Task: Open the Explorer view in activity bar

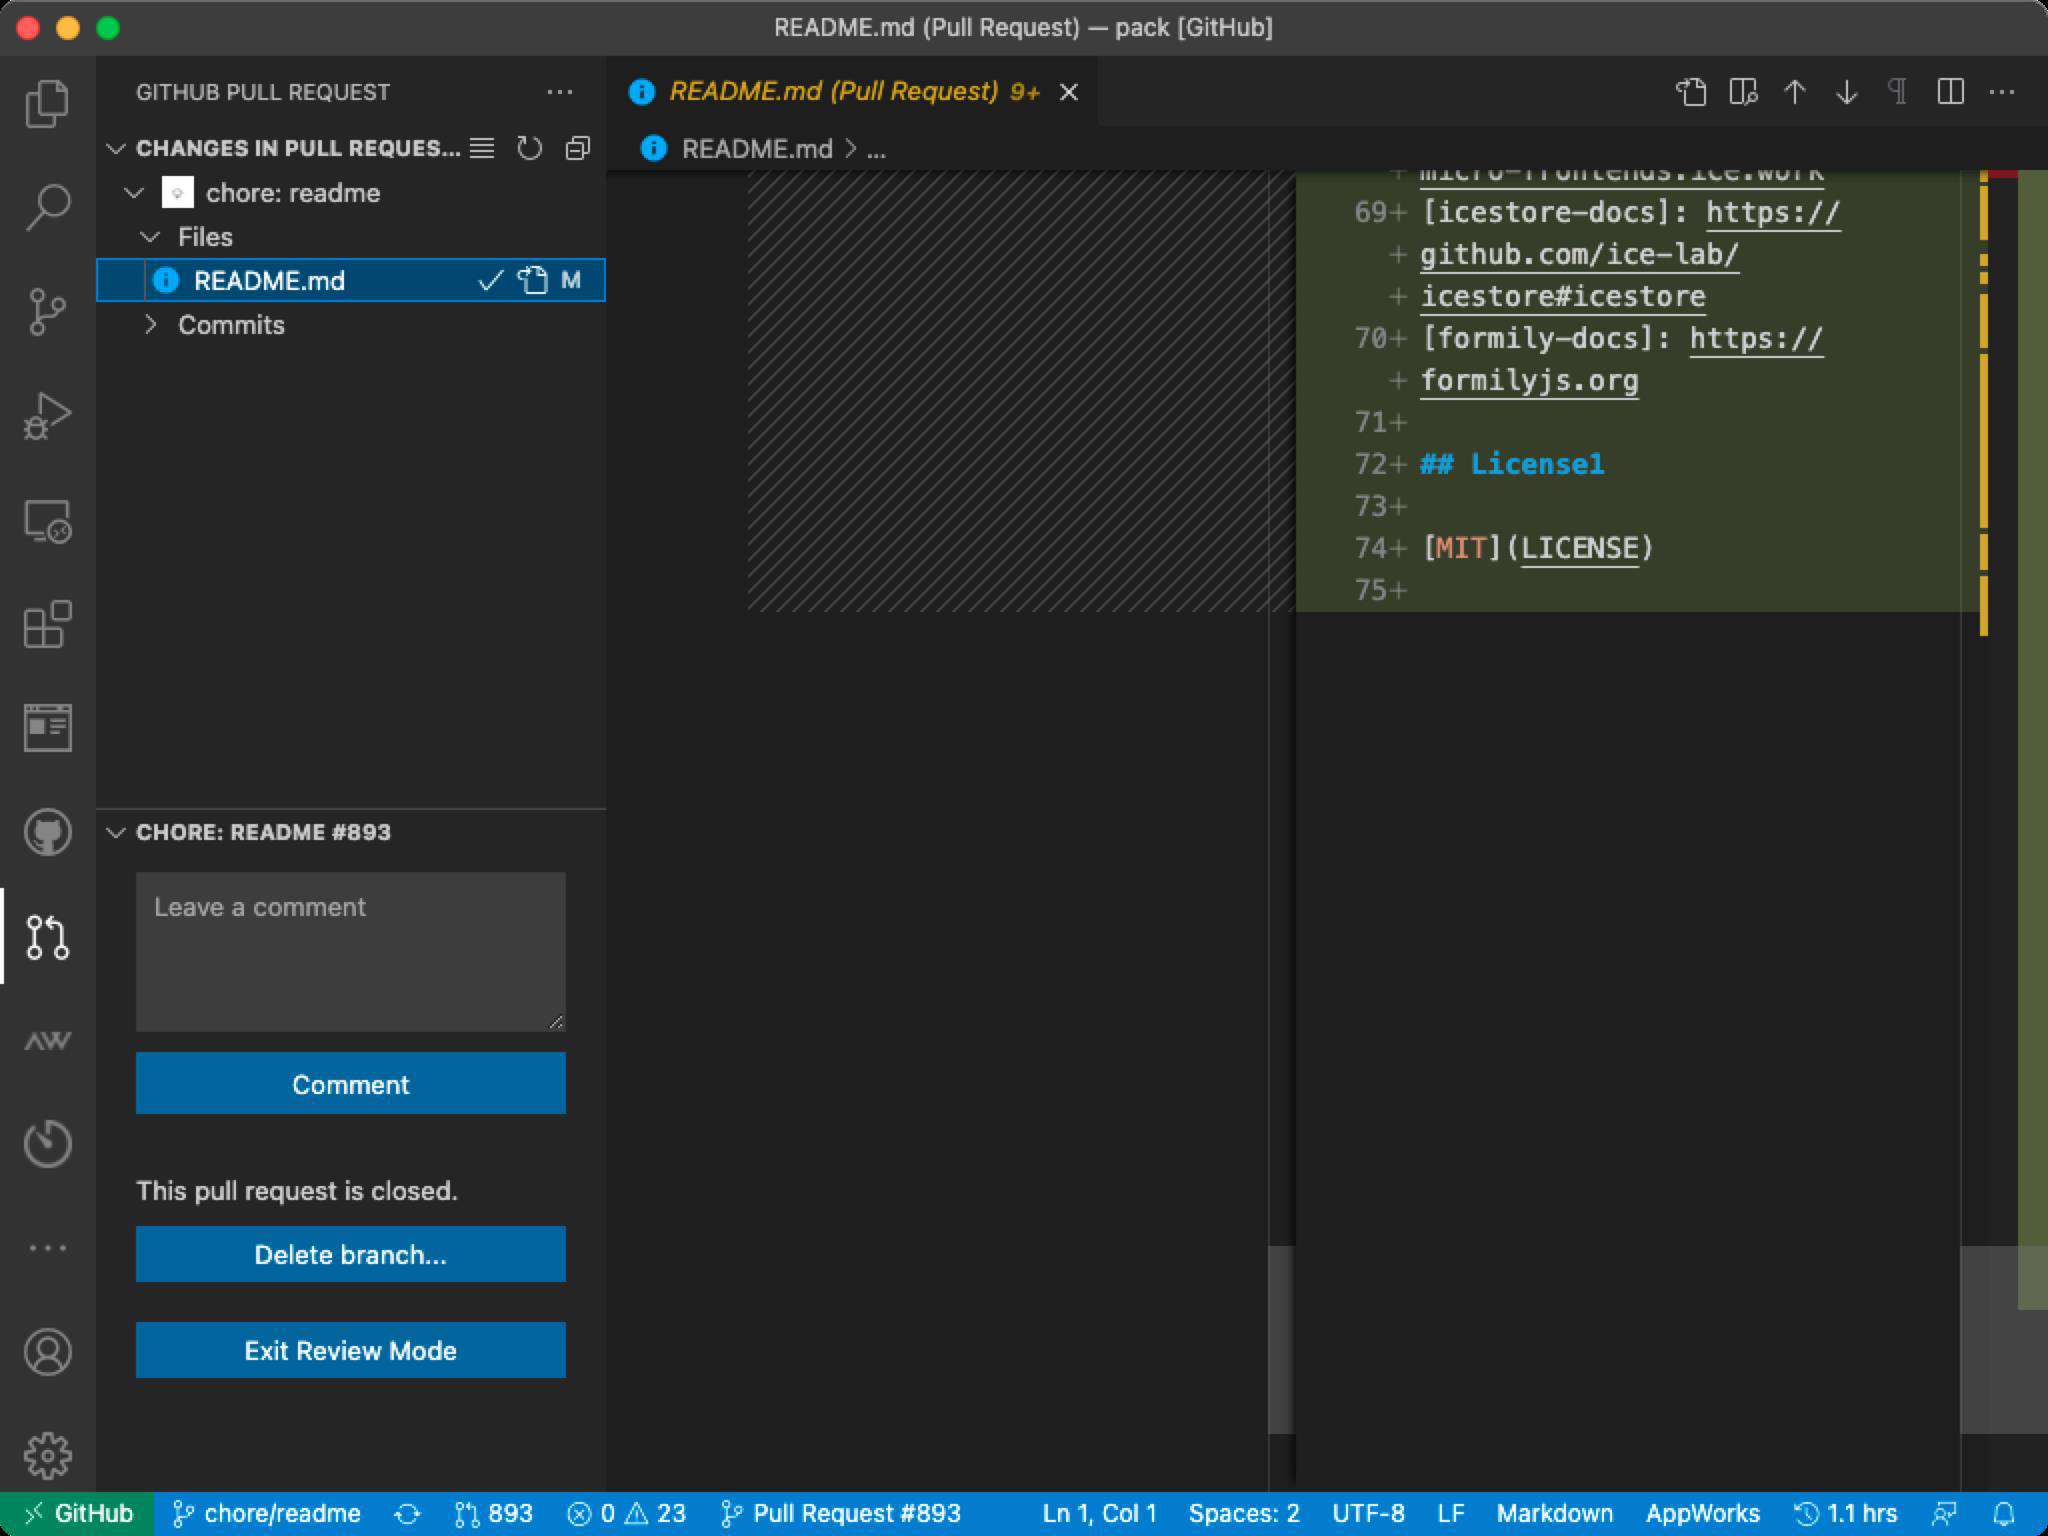Action: tap(47, 103)
